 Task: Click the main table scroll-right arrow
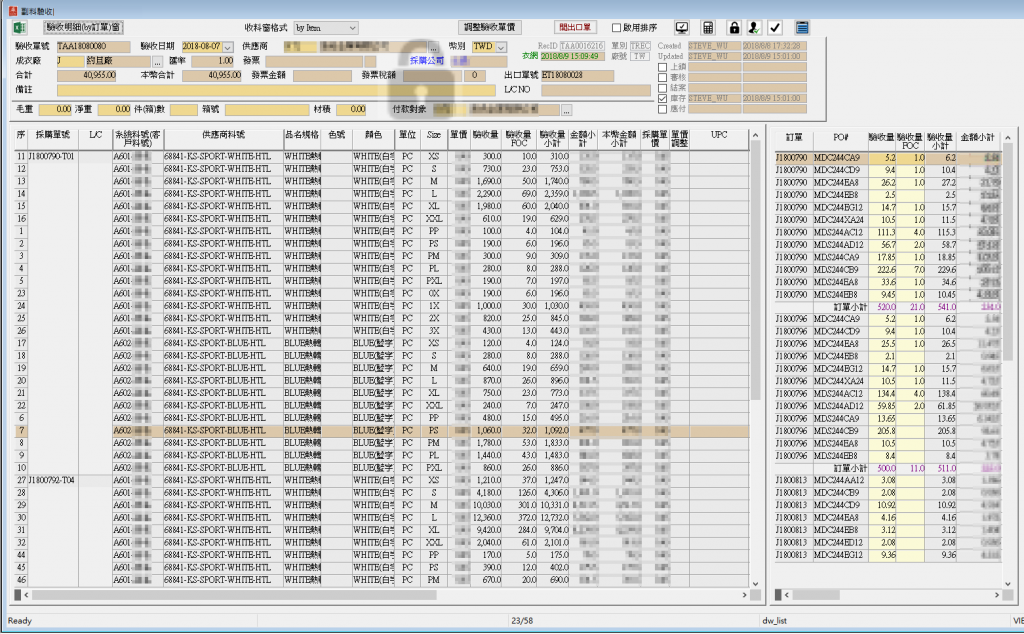click(x=744, y=595)
